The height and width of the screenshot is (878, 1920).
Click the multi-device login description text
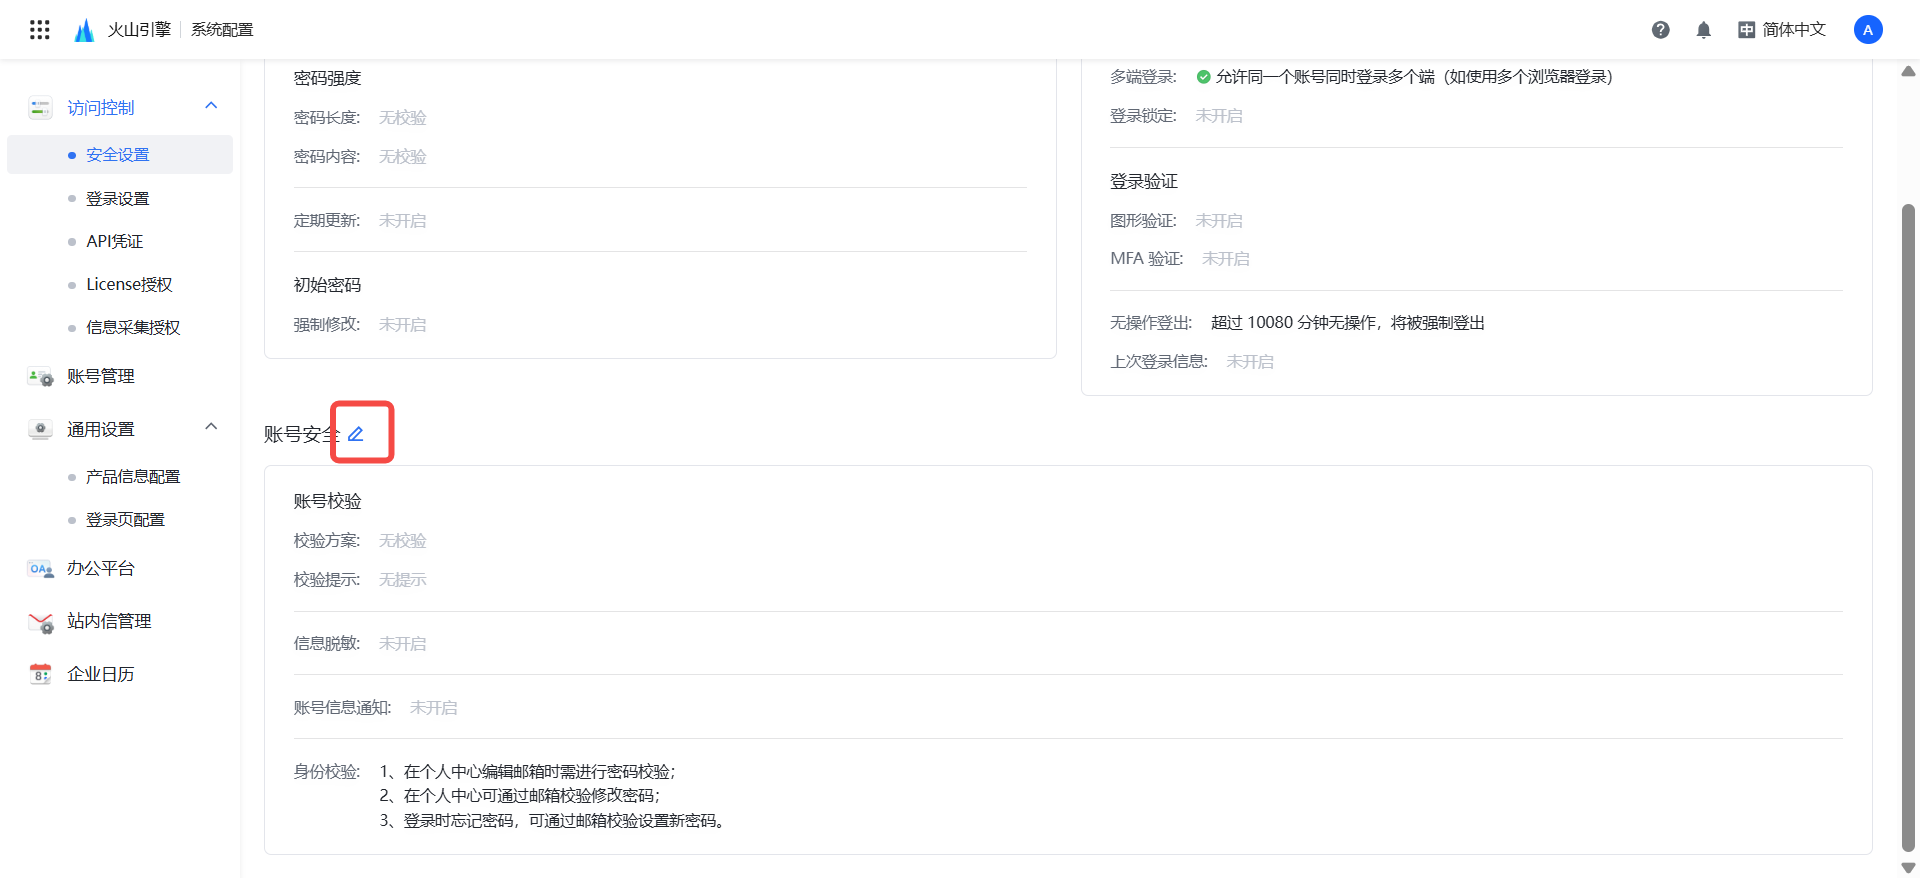1414,77
